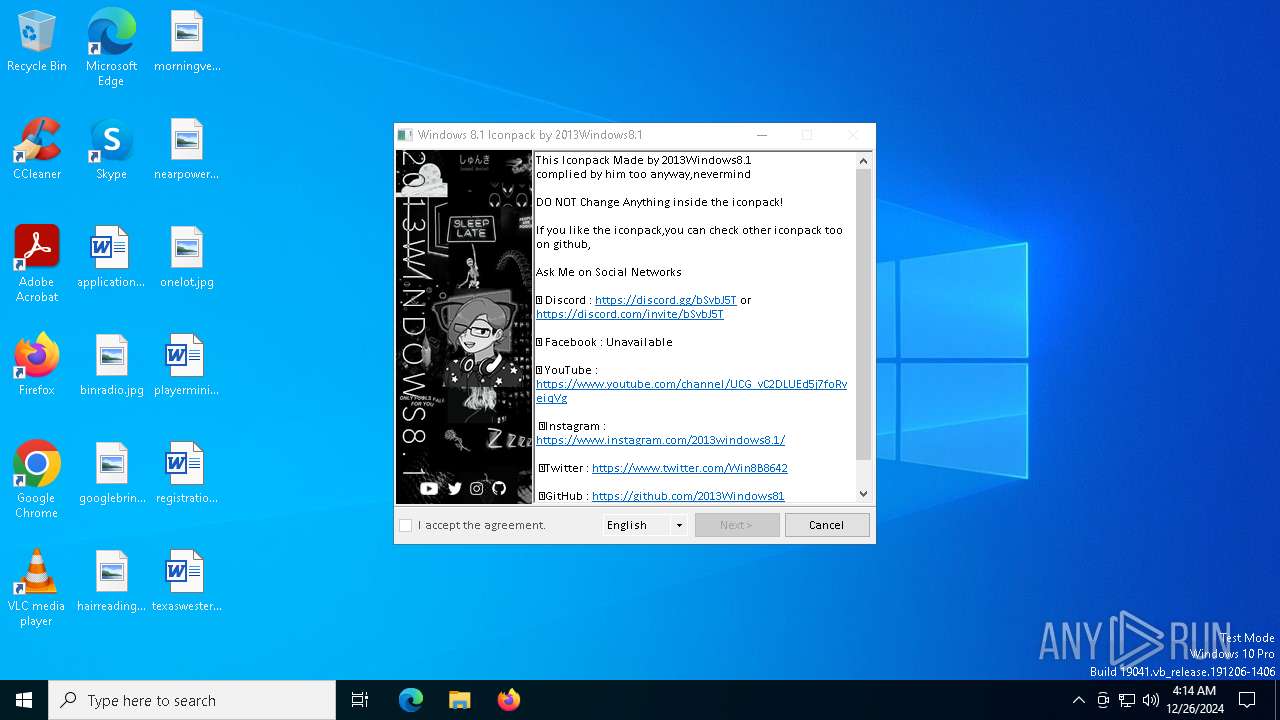Click the agreement text scroll up arrow
This screenshot has width=1280, height=720.
click(864, 161)
